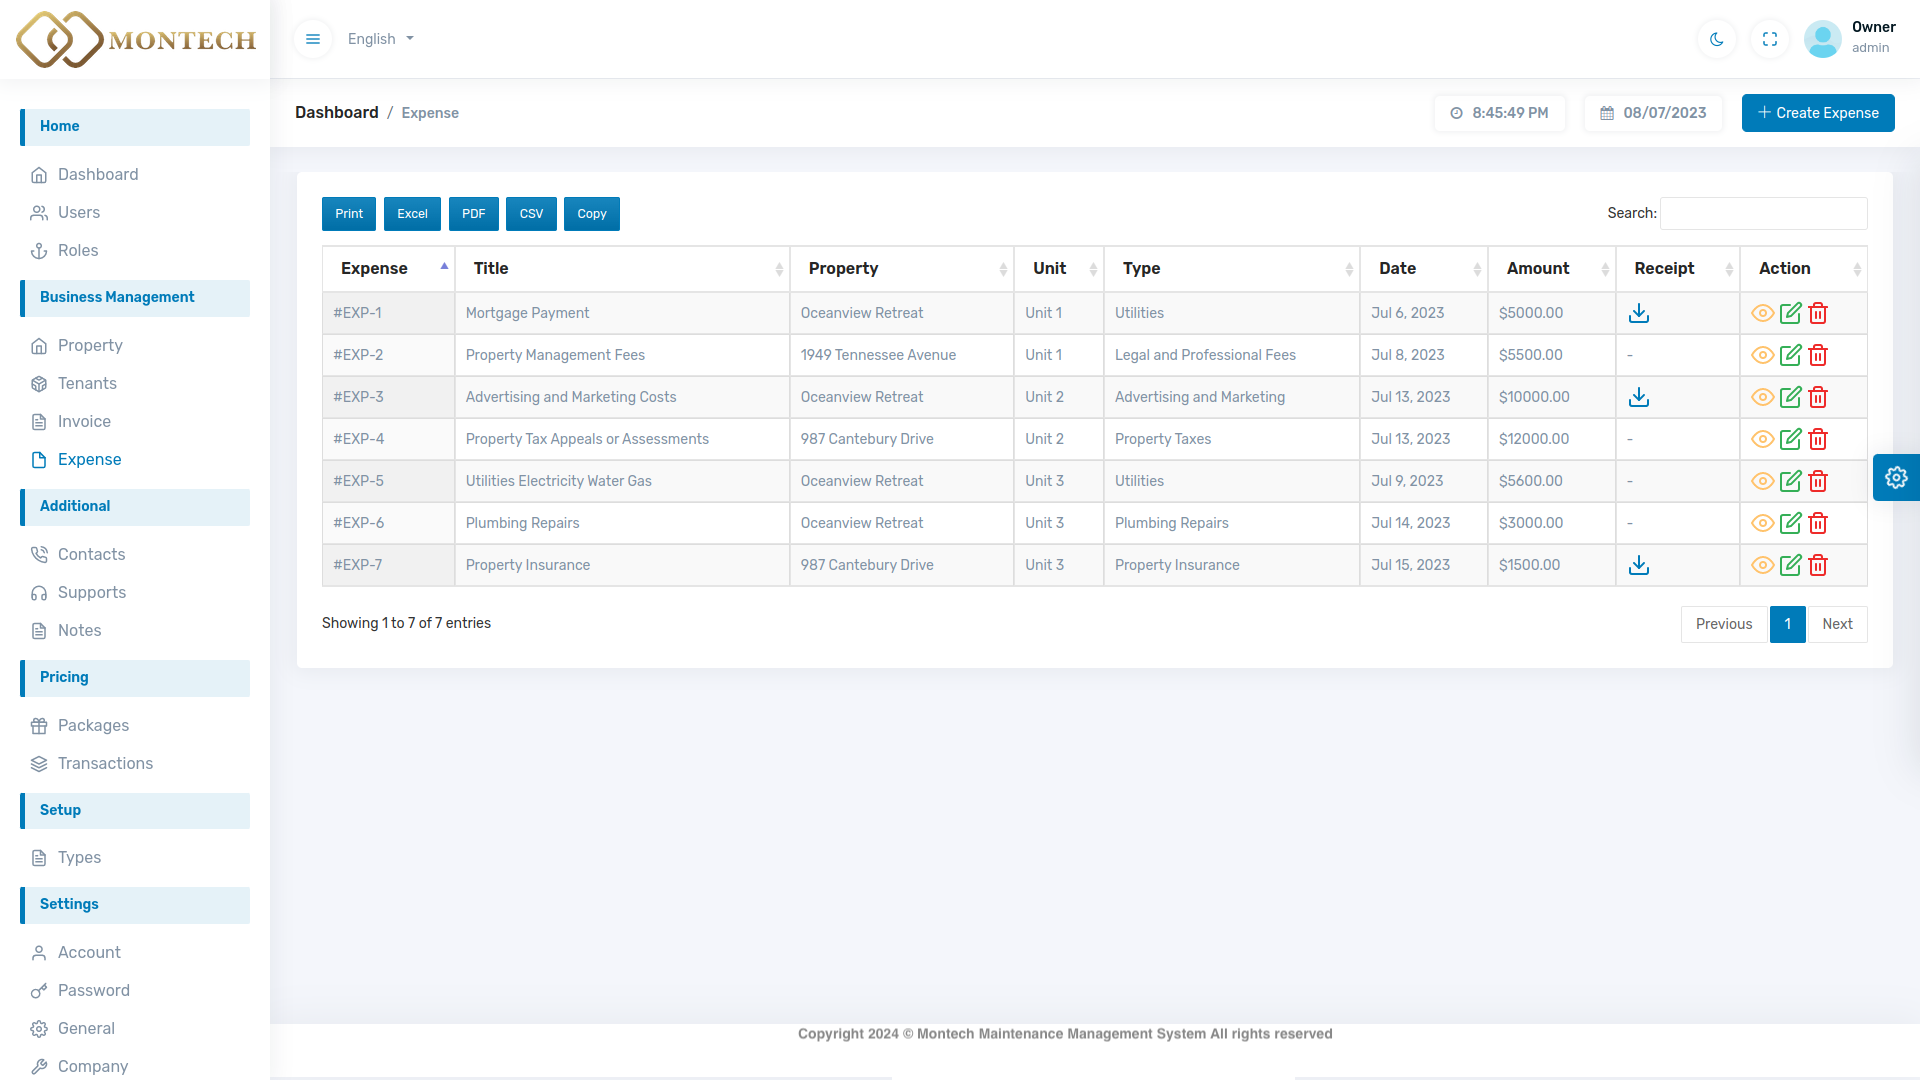This screenshot has height=1080, width=1920.
Task: Delete the #EXP-6 Plumbing Repairs expense
Action: [x=1818, y=523]
